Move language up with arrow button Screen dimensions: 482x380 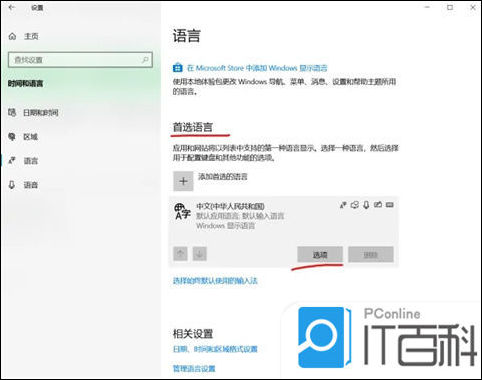click(x=180, y=254)
